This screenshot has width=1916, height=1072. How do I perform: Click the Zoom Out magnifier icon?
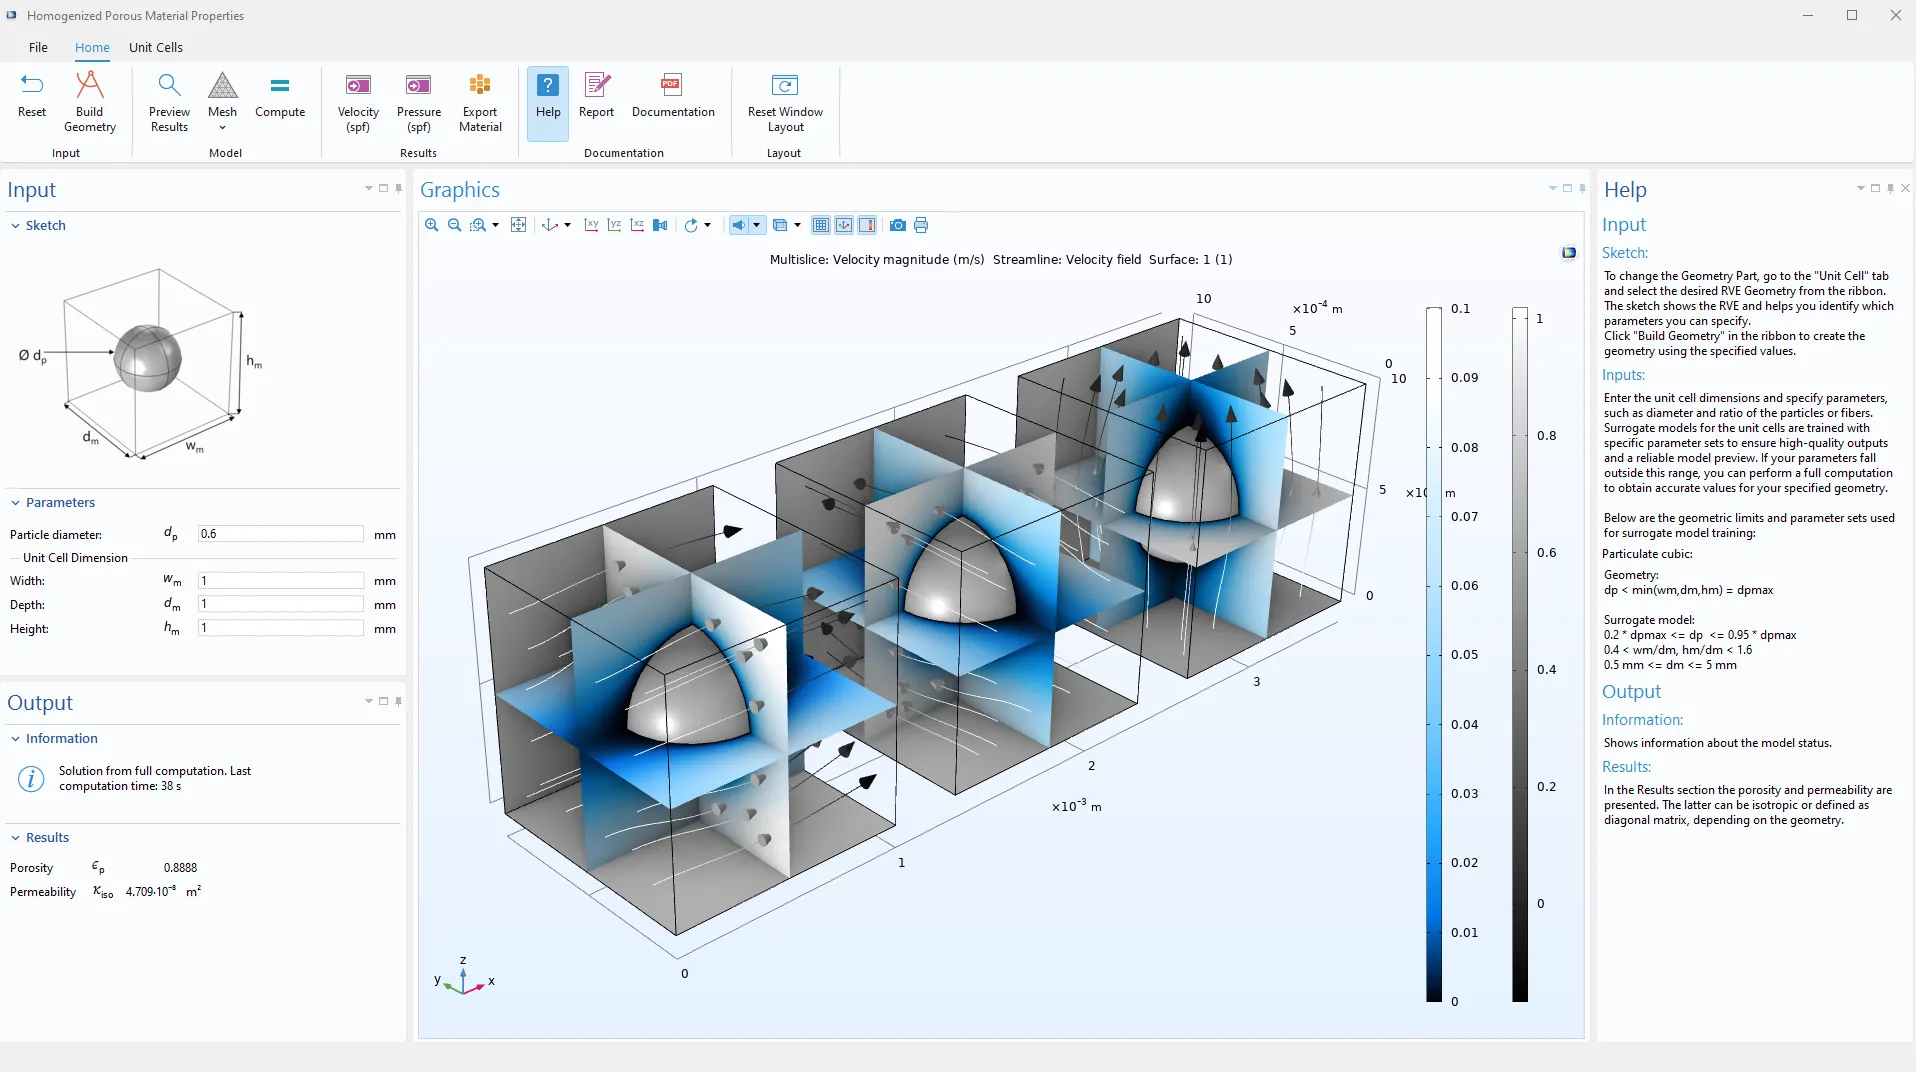pos(454,225)
